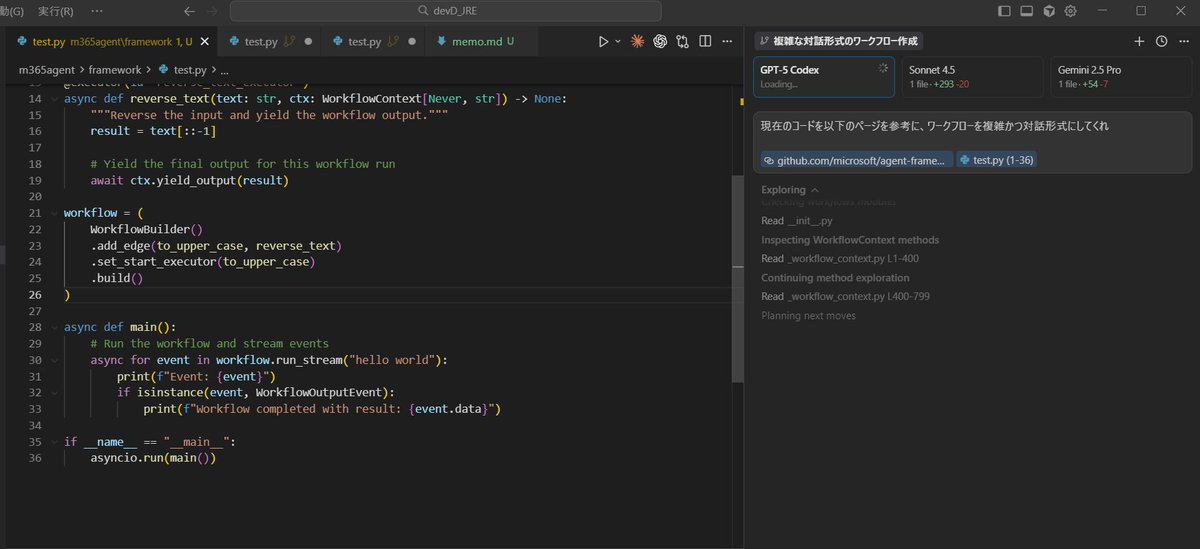
Task: Click the '.build()' code line
Action: coord(117,278)
